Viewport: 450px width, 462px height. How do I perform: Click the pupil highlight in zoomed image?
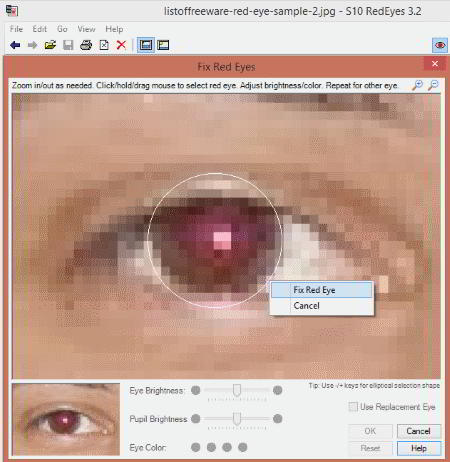point(222,240)
